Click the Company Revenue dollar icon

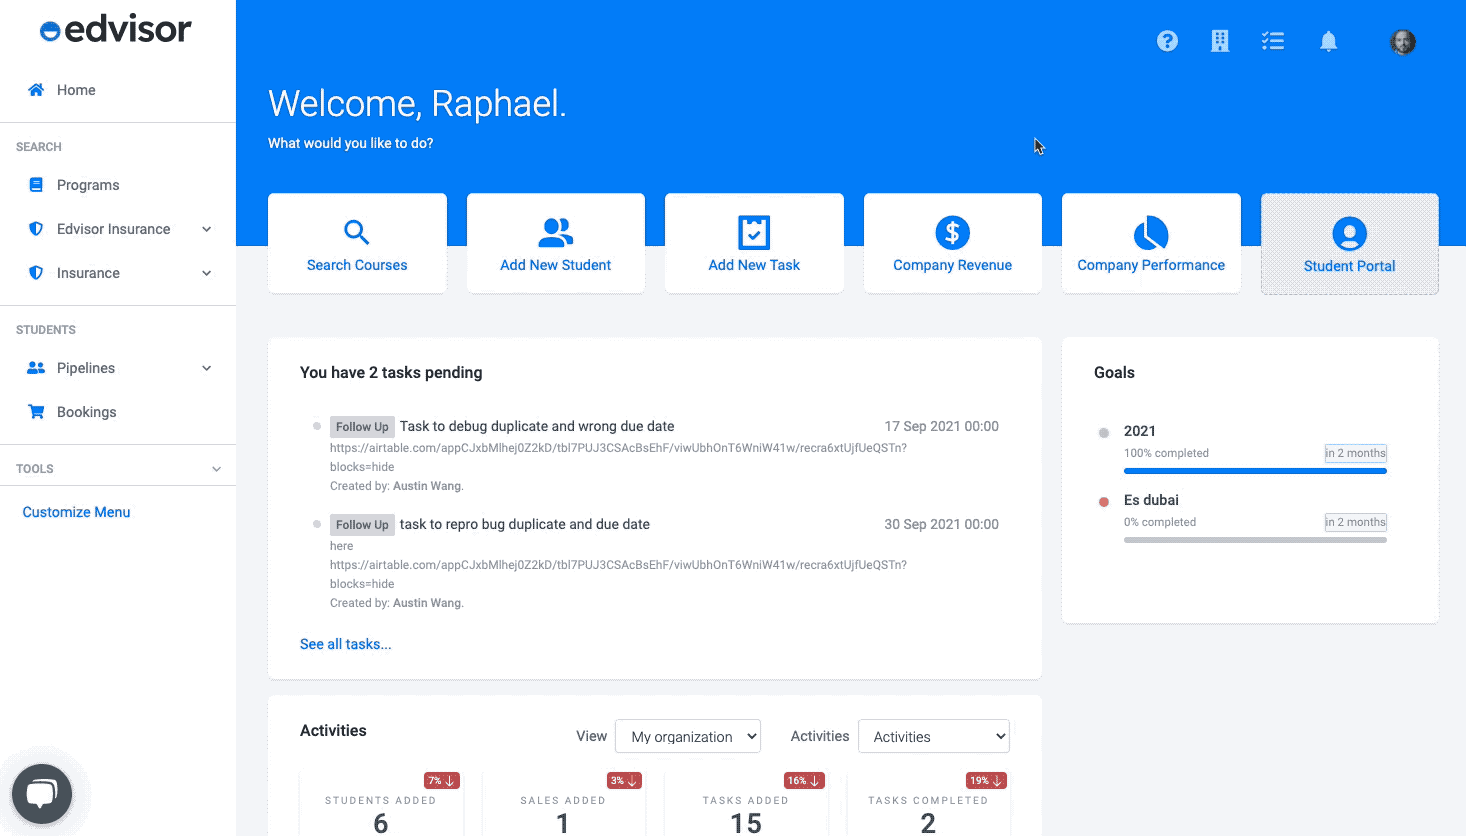click(x=952, y=232)
